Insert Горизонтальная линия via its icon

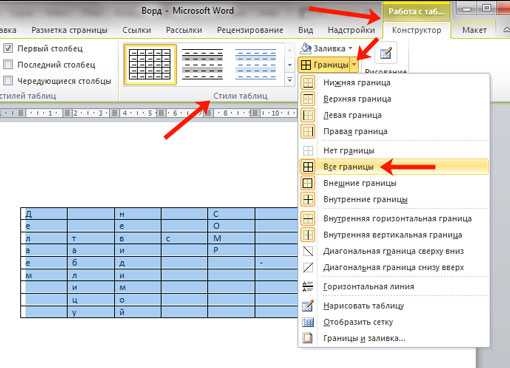coord(308,286)
